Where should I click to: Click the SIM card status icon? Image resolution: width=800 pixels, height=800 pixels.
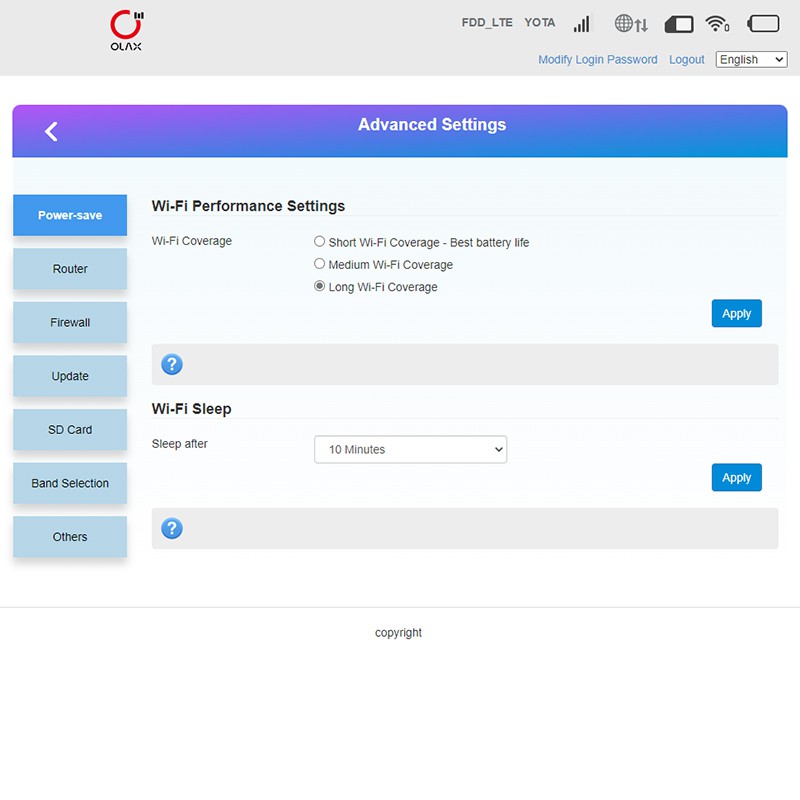click(679, 23)
